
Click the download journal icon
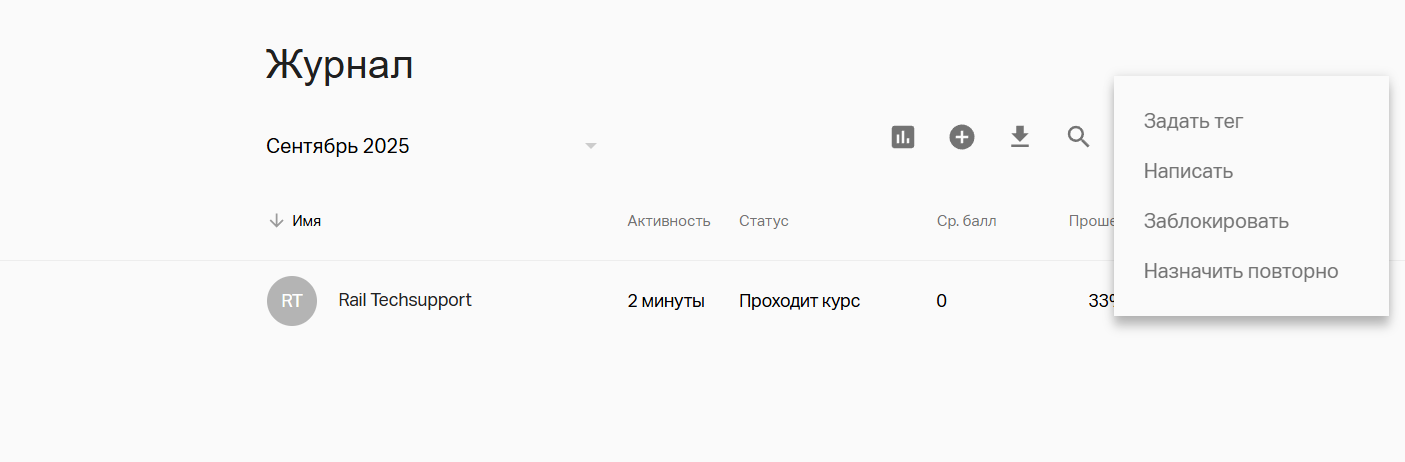(1019, 137)
